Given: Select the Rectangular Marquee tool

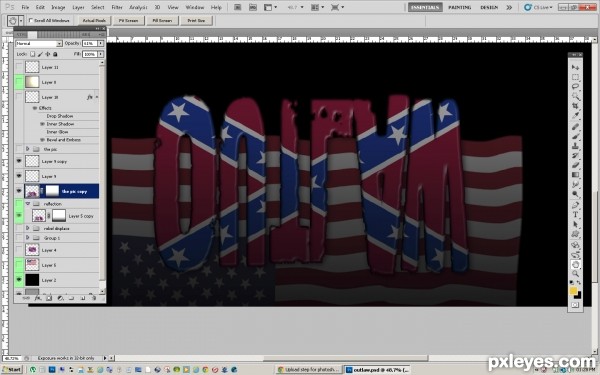Looking at the screenshot, I should [x=575, y=77].
